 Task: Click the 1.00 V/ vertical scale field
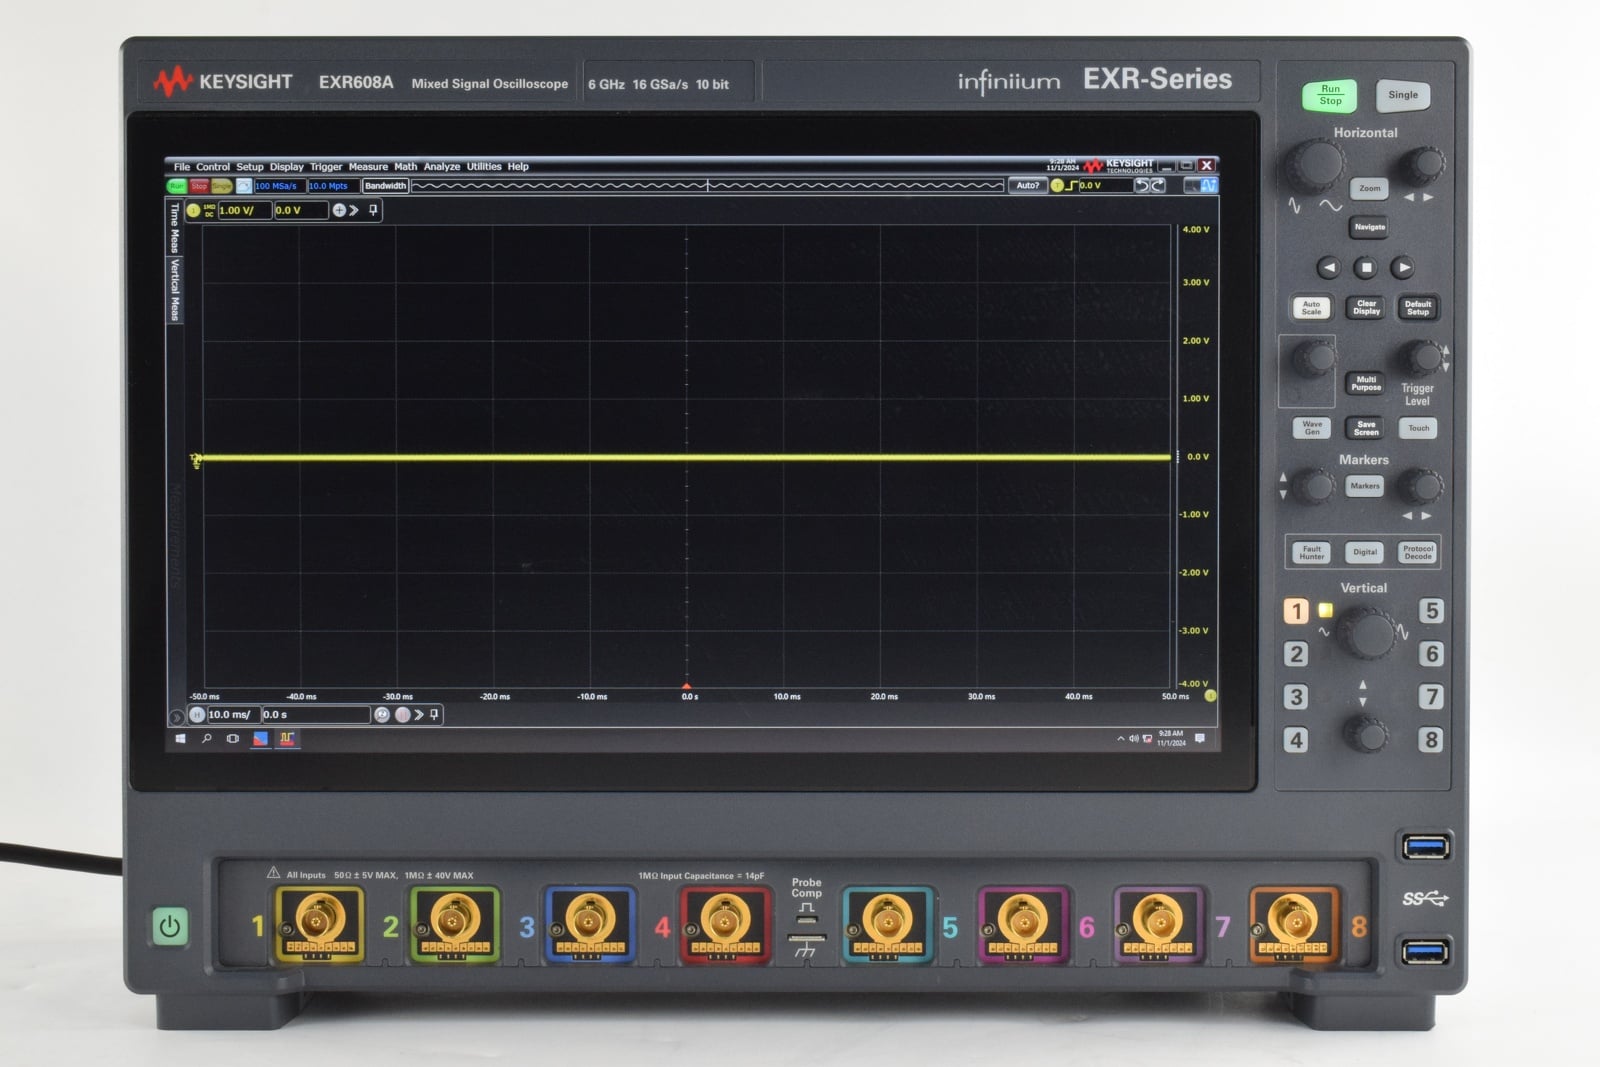(x=244, y=210)
